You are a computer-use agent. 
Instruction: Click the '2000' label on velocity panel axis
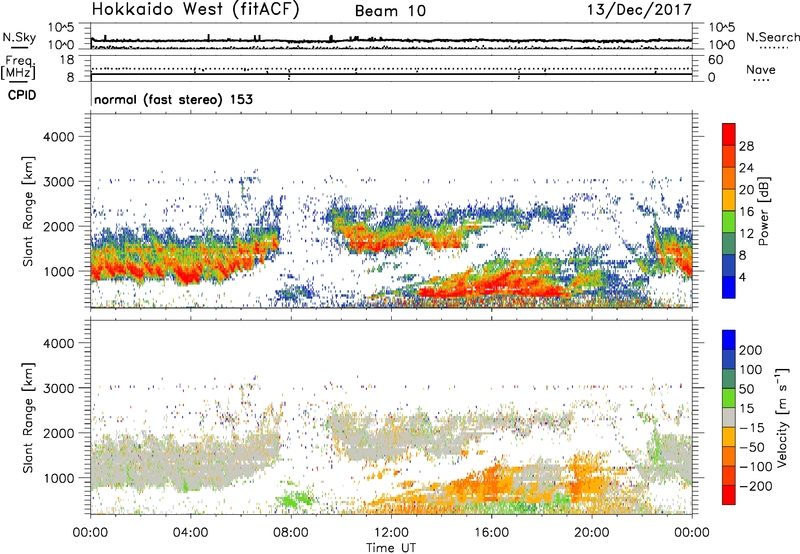58,433
